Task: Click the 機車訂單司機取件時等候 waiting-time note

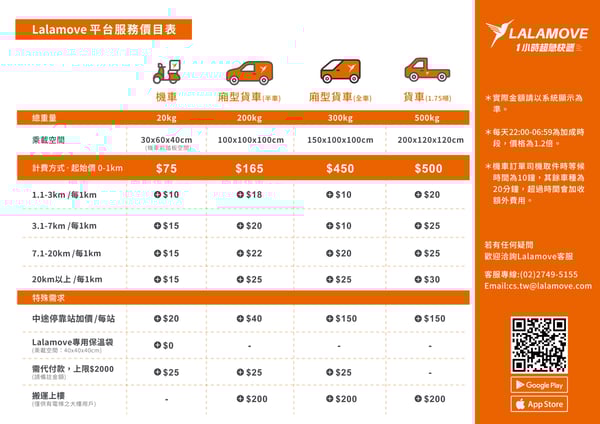Action: tap(535, 183)
